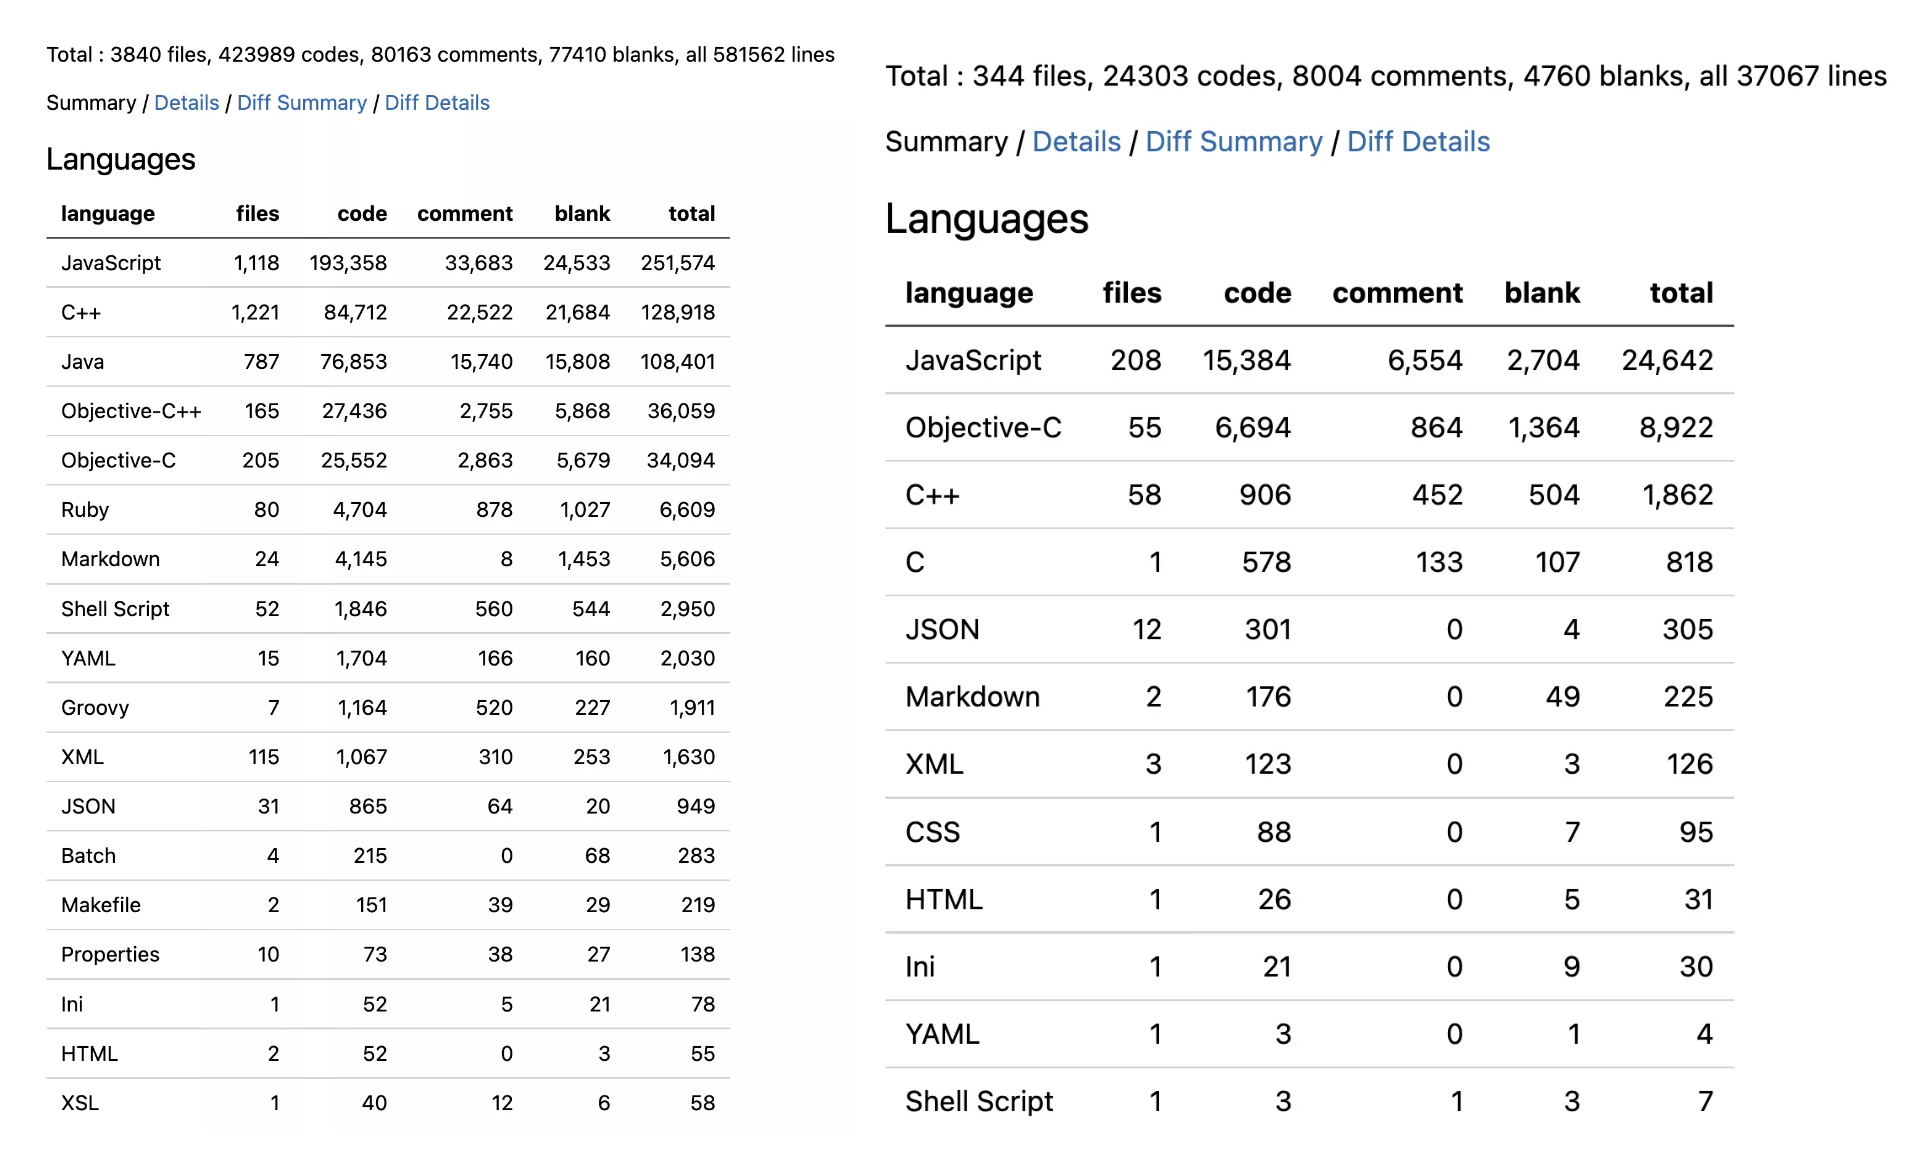Select the Groovy language cell
The height and width of the screenshot is (1176, 1918).
(95, 708)
